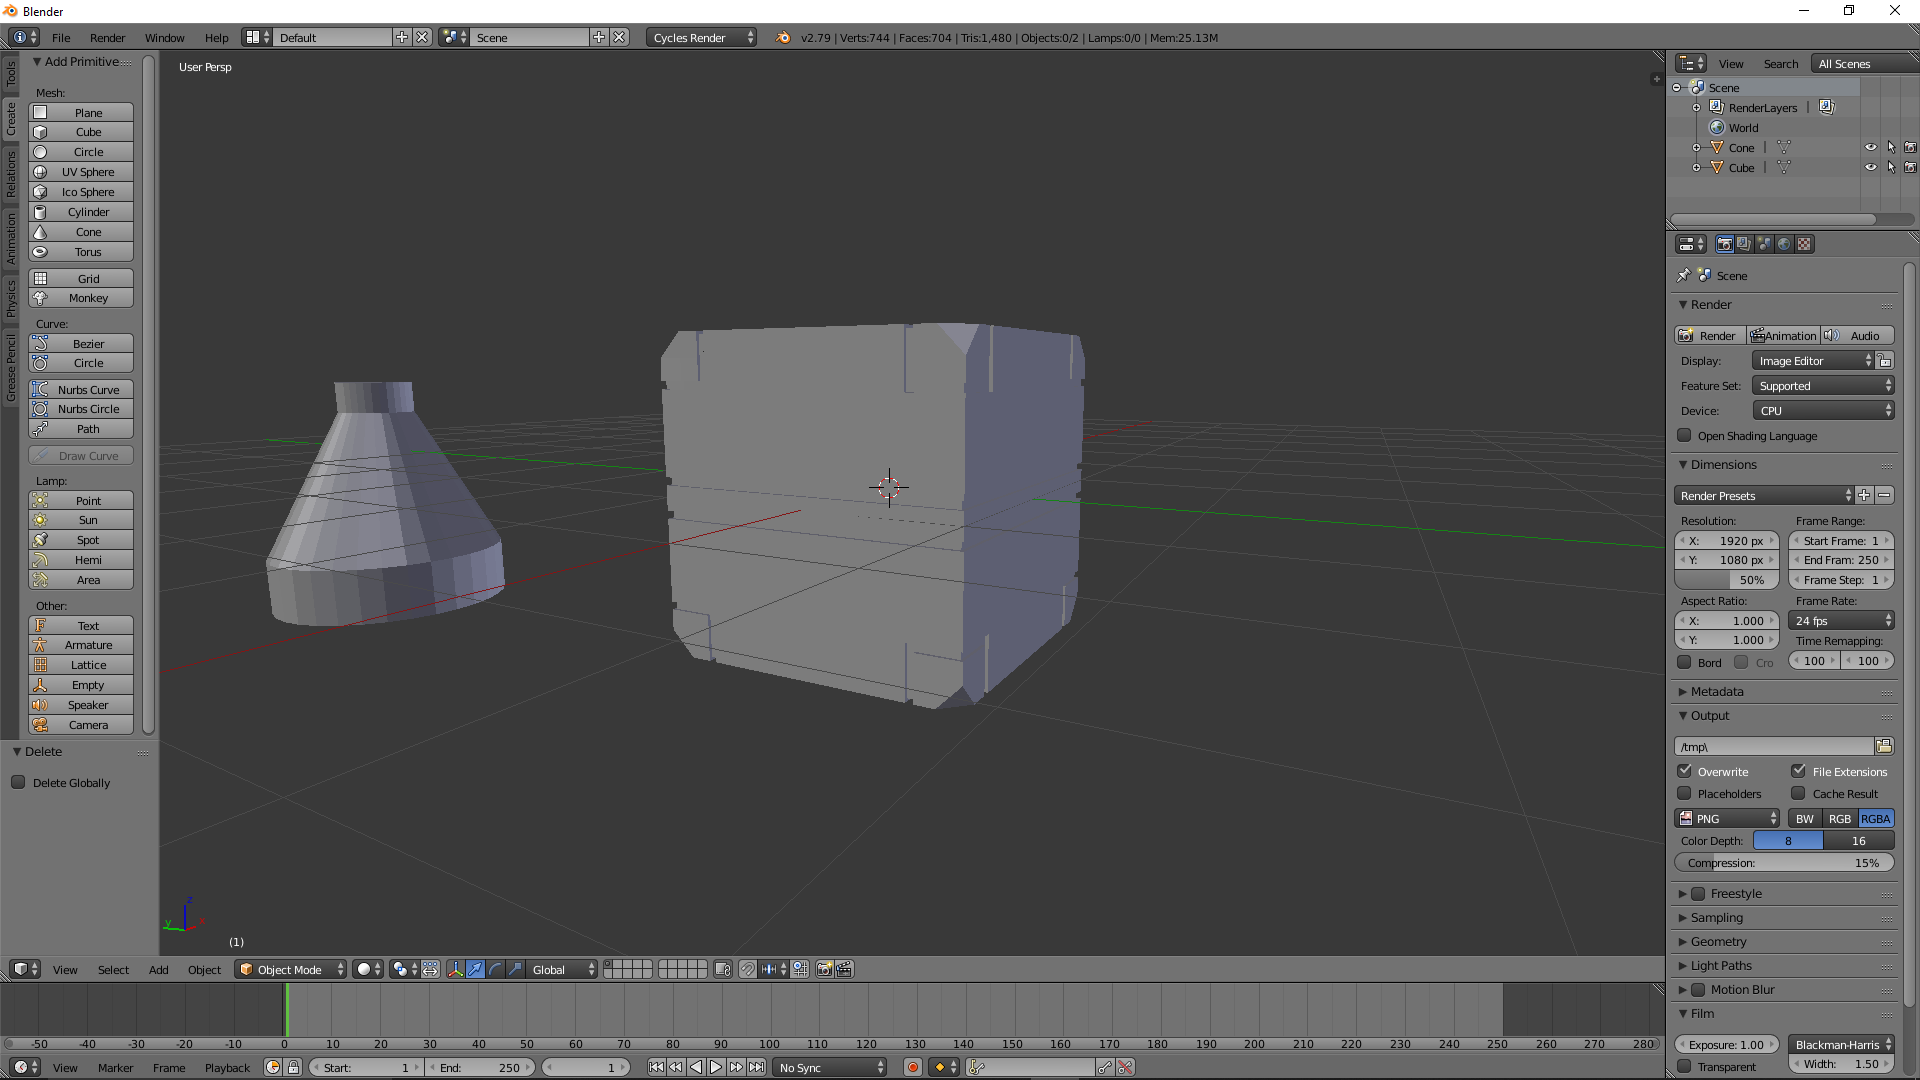The image size is (1920, 1080).
Task: Expand the Cube item in Outliner
Action: tap(1695, 167)
